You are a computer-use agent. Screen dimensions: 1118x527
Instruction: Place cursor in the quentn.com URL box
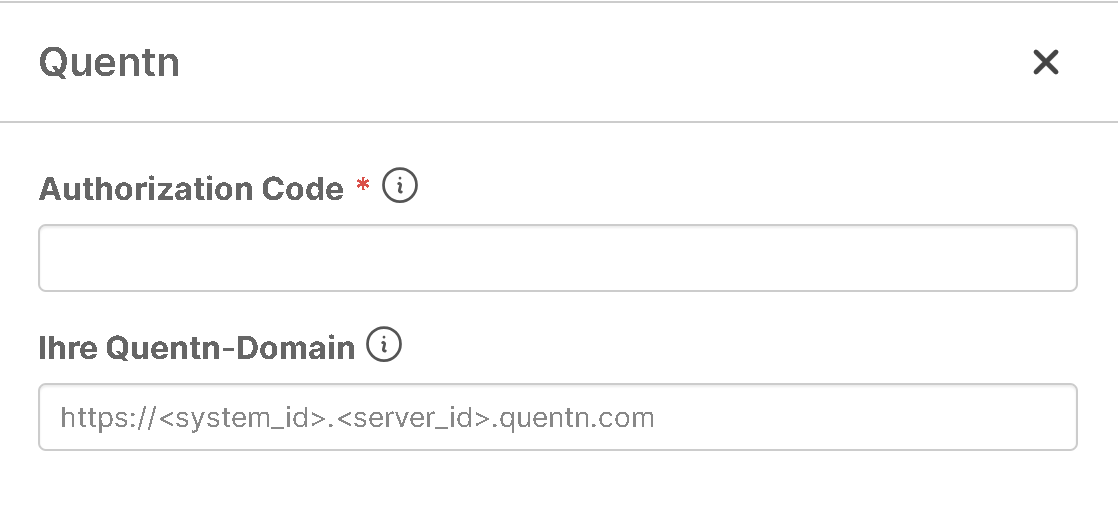[x=557, y=417]
